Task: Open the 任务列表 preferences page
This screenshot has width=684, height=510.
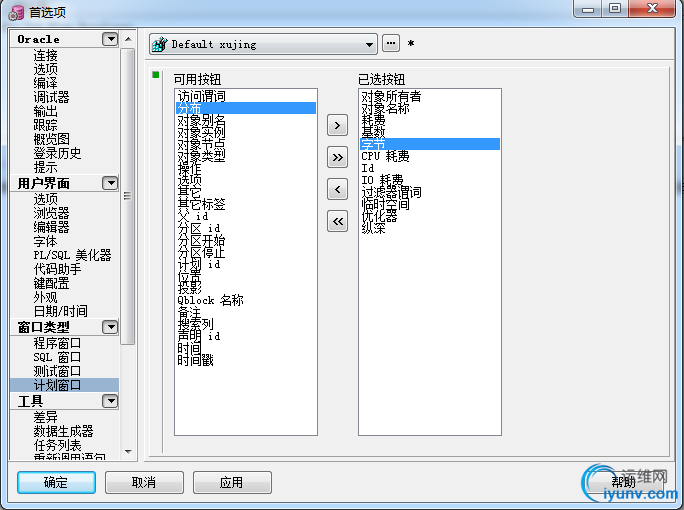Action: pos(57,445)
